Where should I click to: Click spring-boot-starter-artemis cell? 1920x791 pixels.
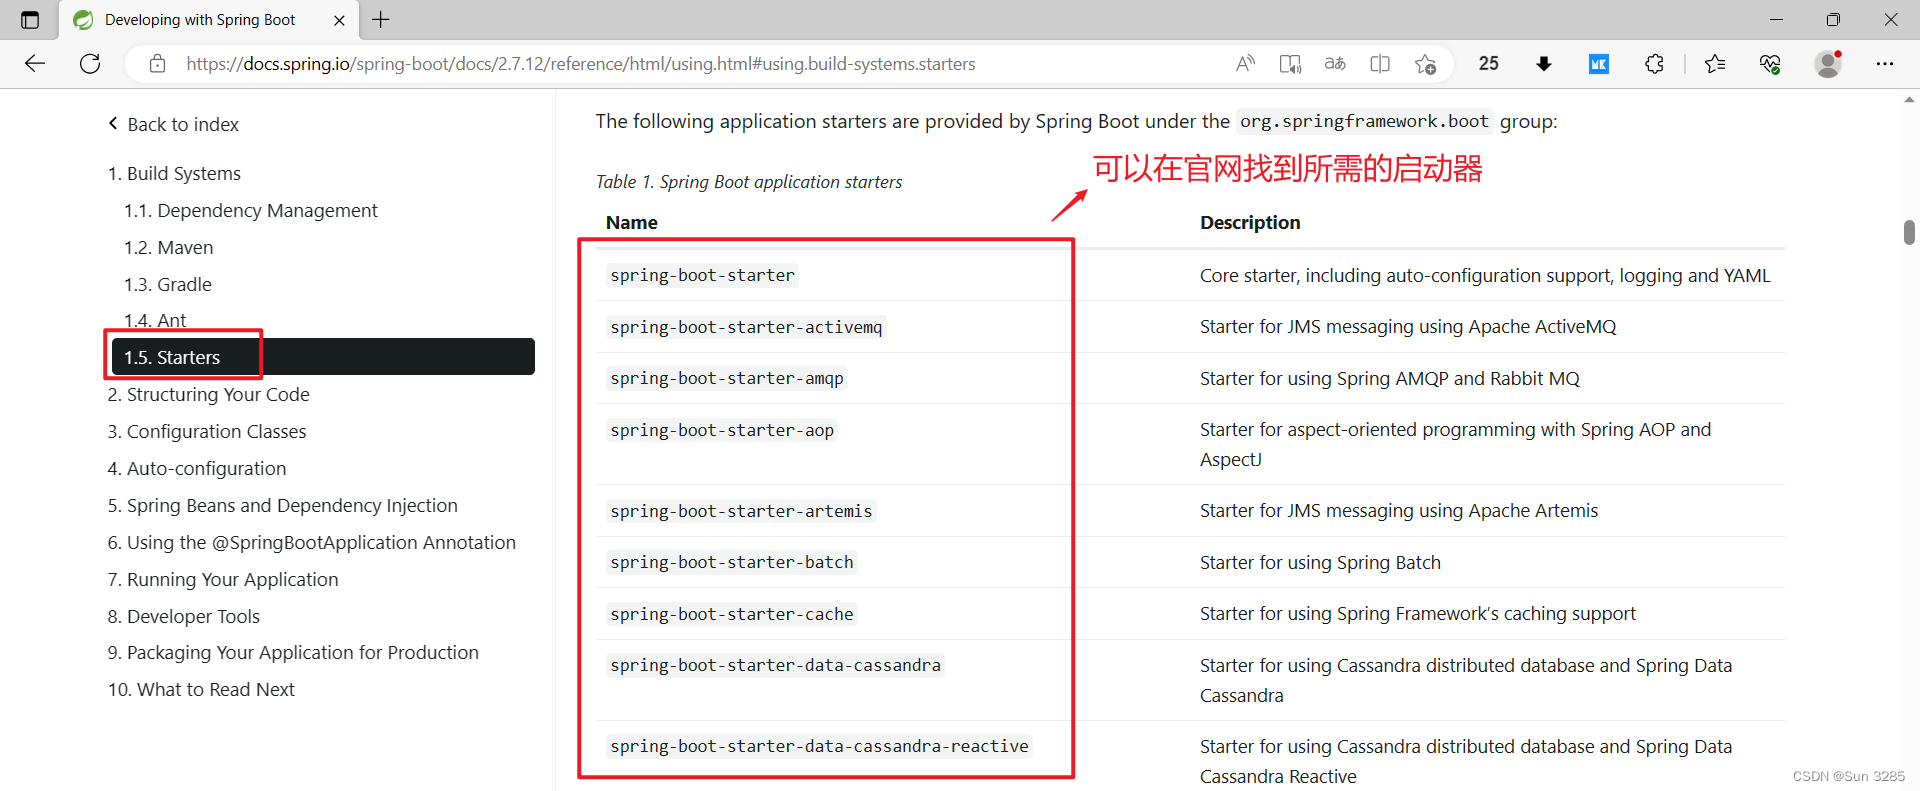point(741,511)
